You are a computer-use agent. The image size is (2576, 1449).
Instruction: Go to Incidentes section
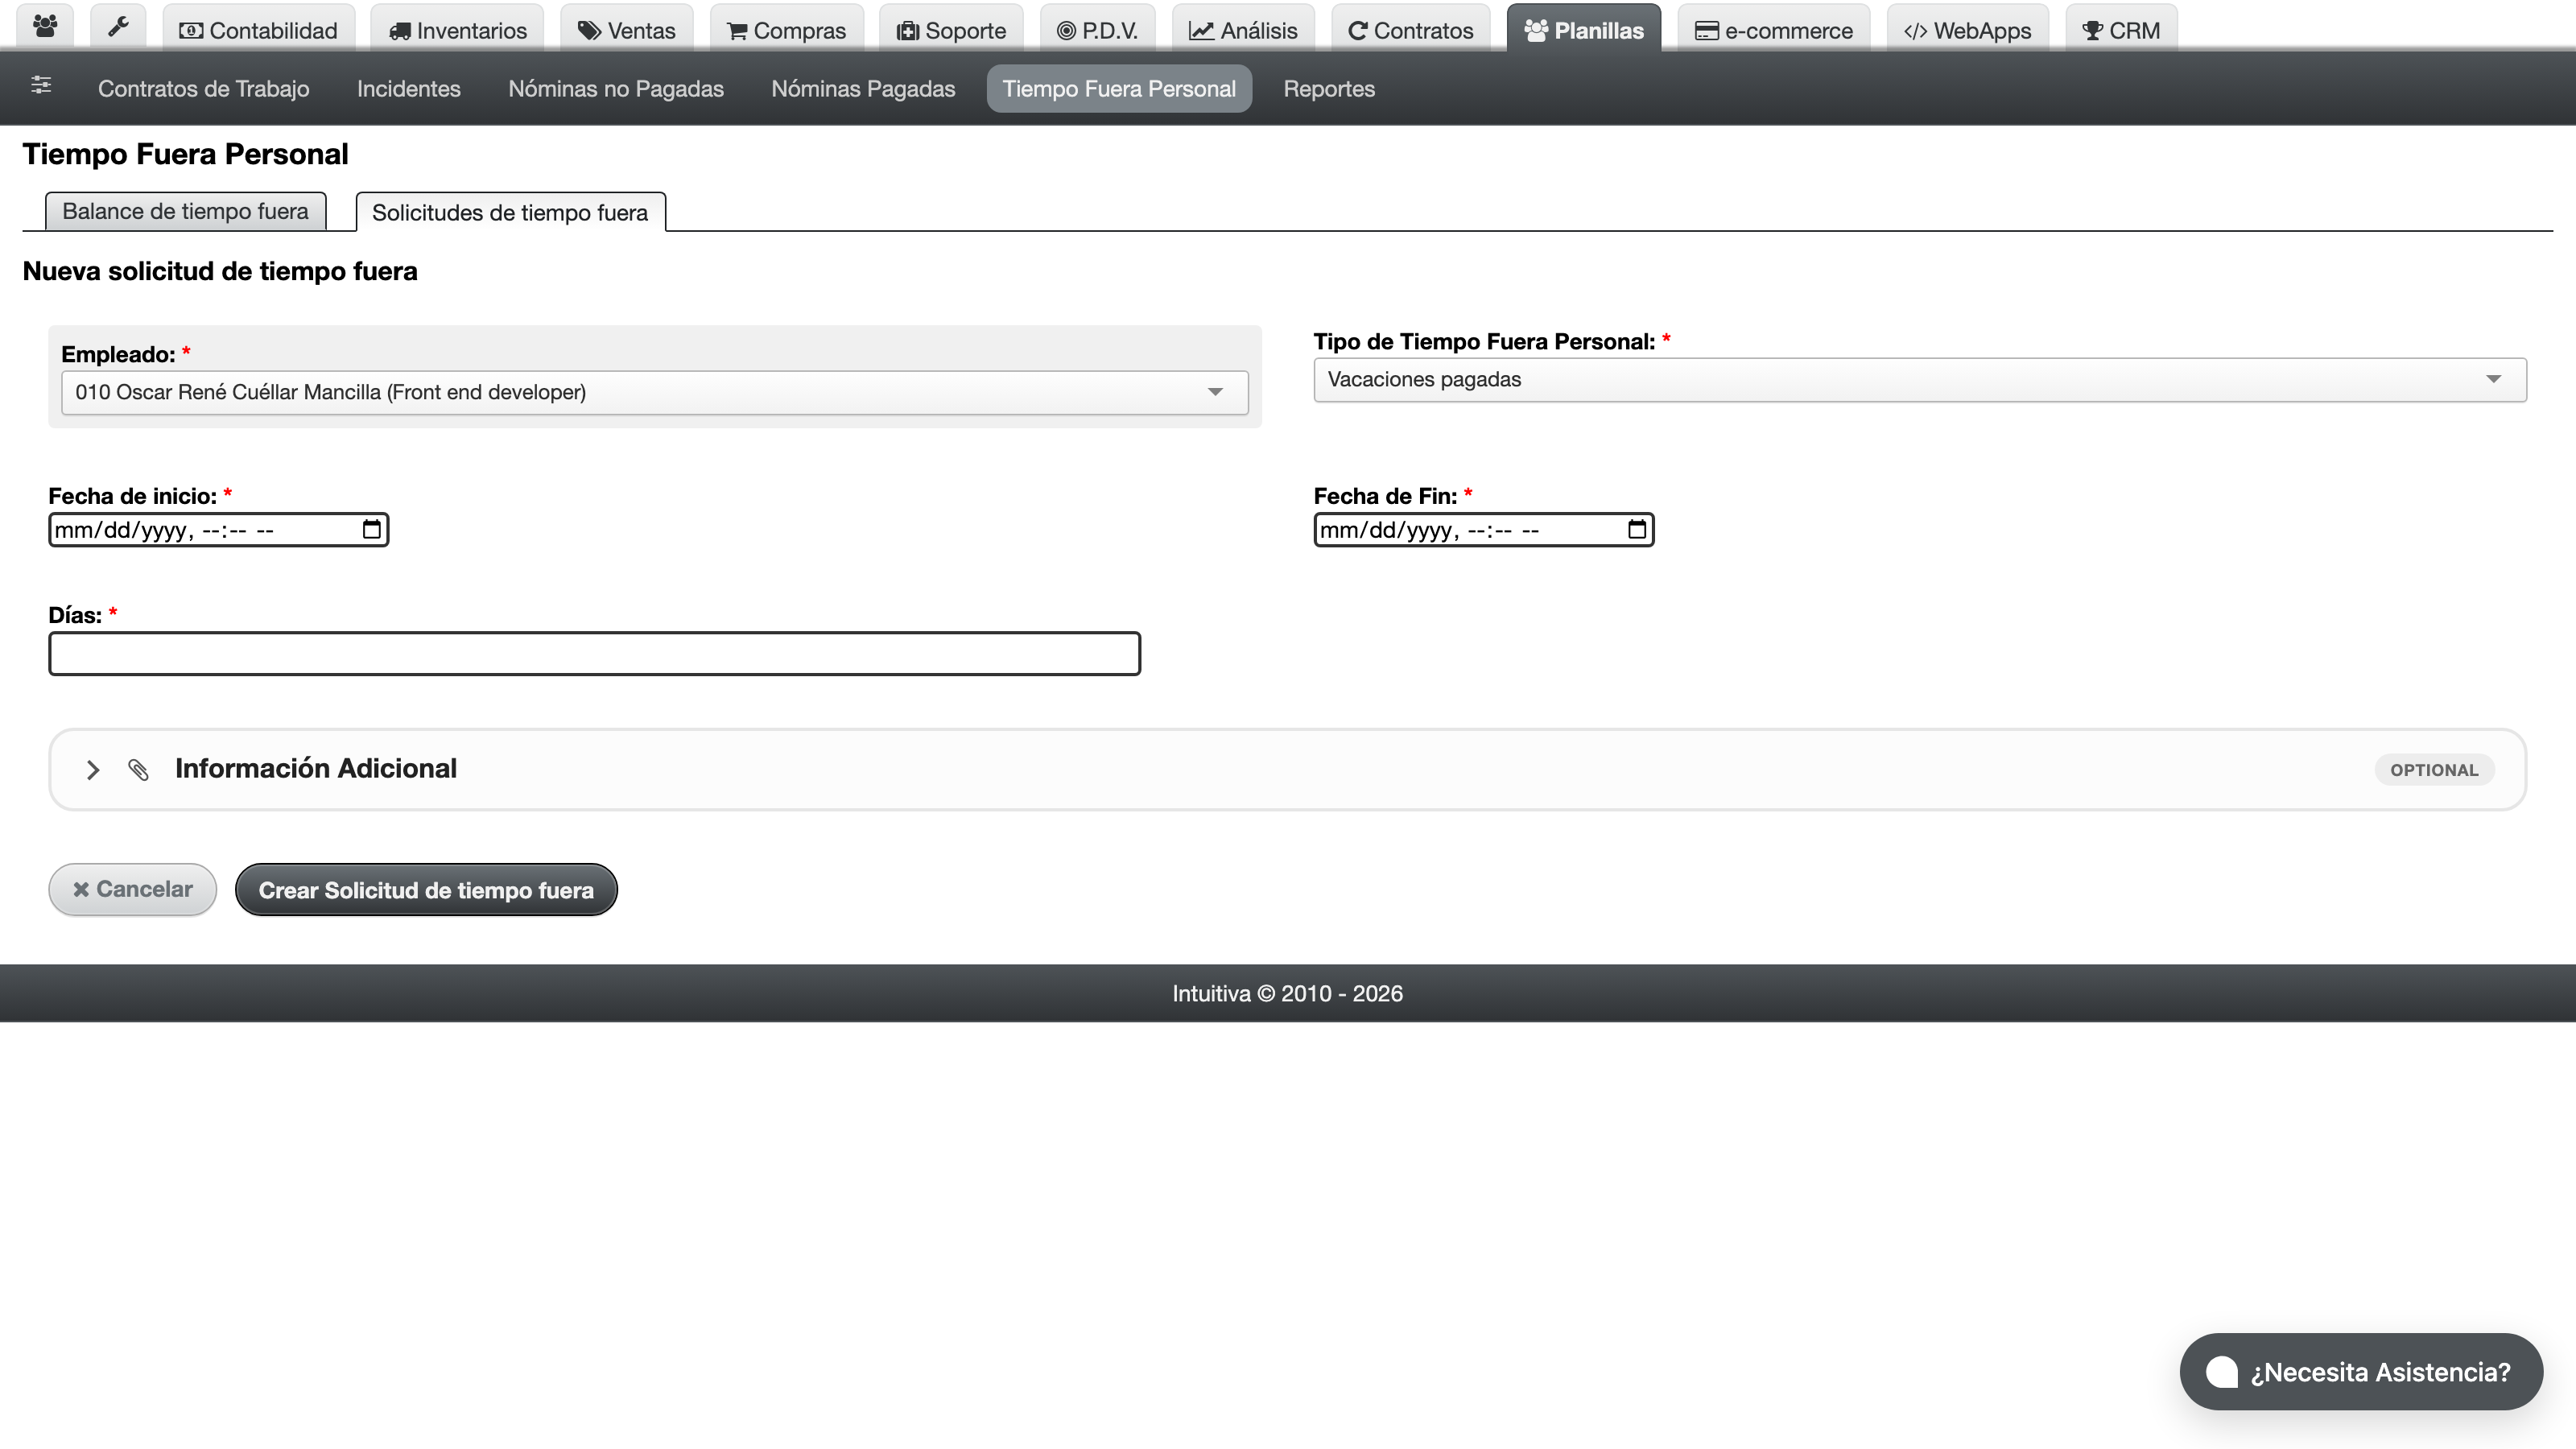coord(408,88)
